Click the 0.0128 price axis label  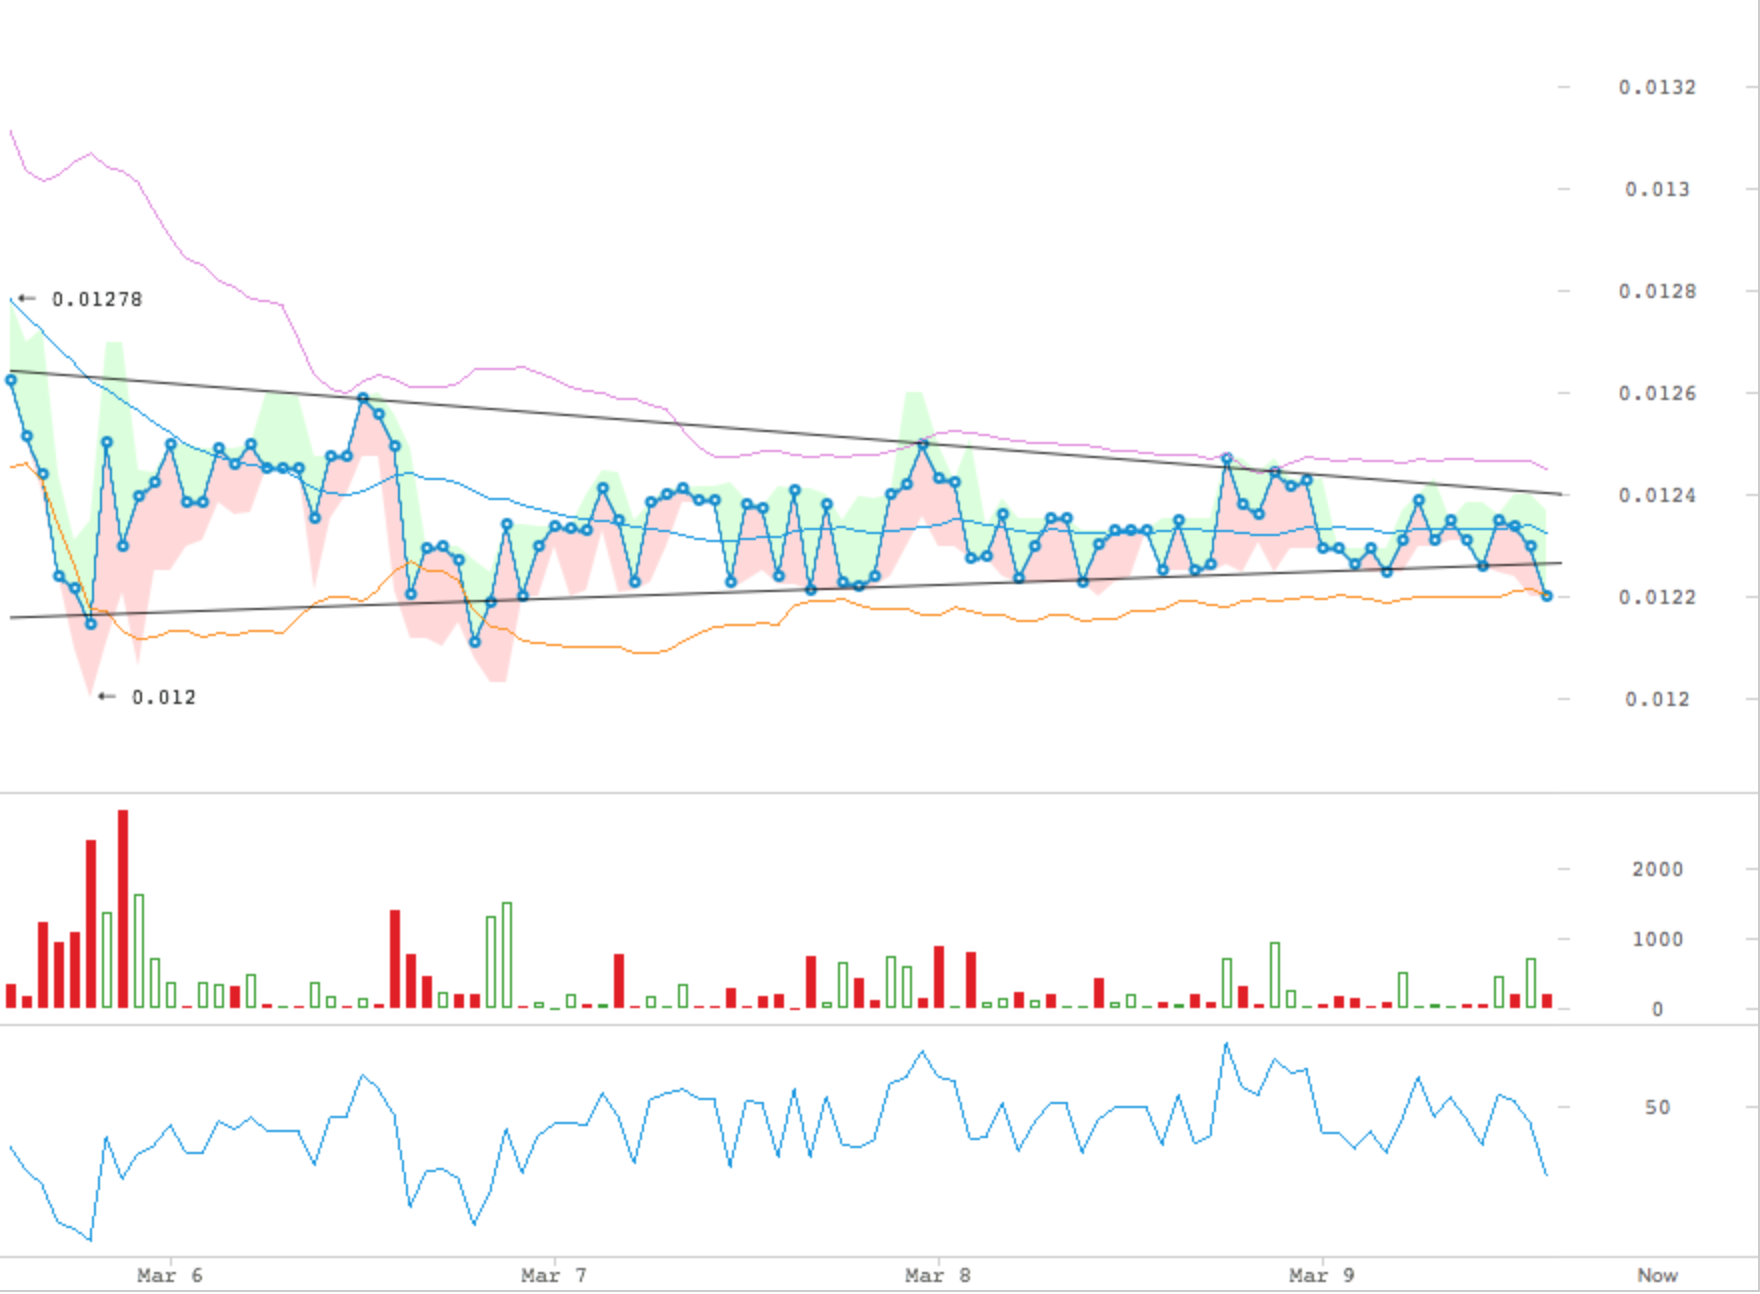[x=1657, y=292]
